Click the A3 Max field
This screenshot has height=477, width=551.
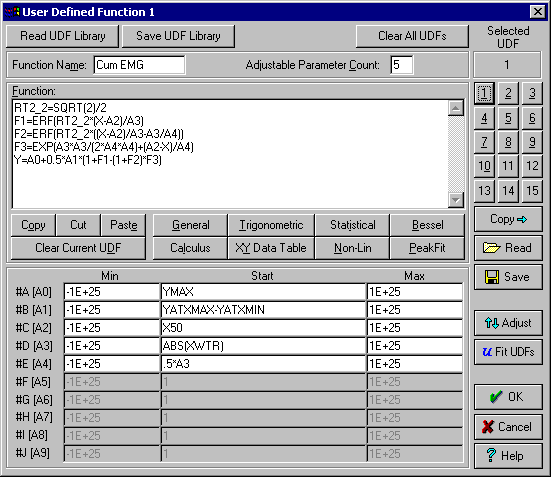(x=415, y=346)
